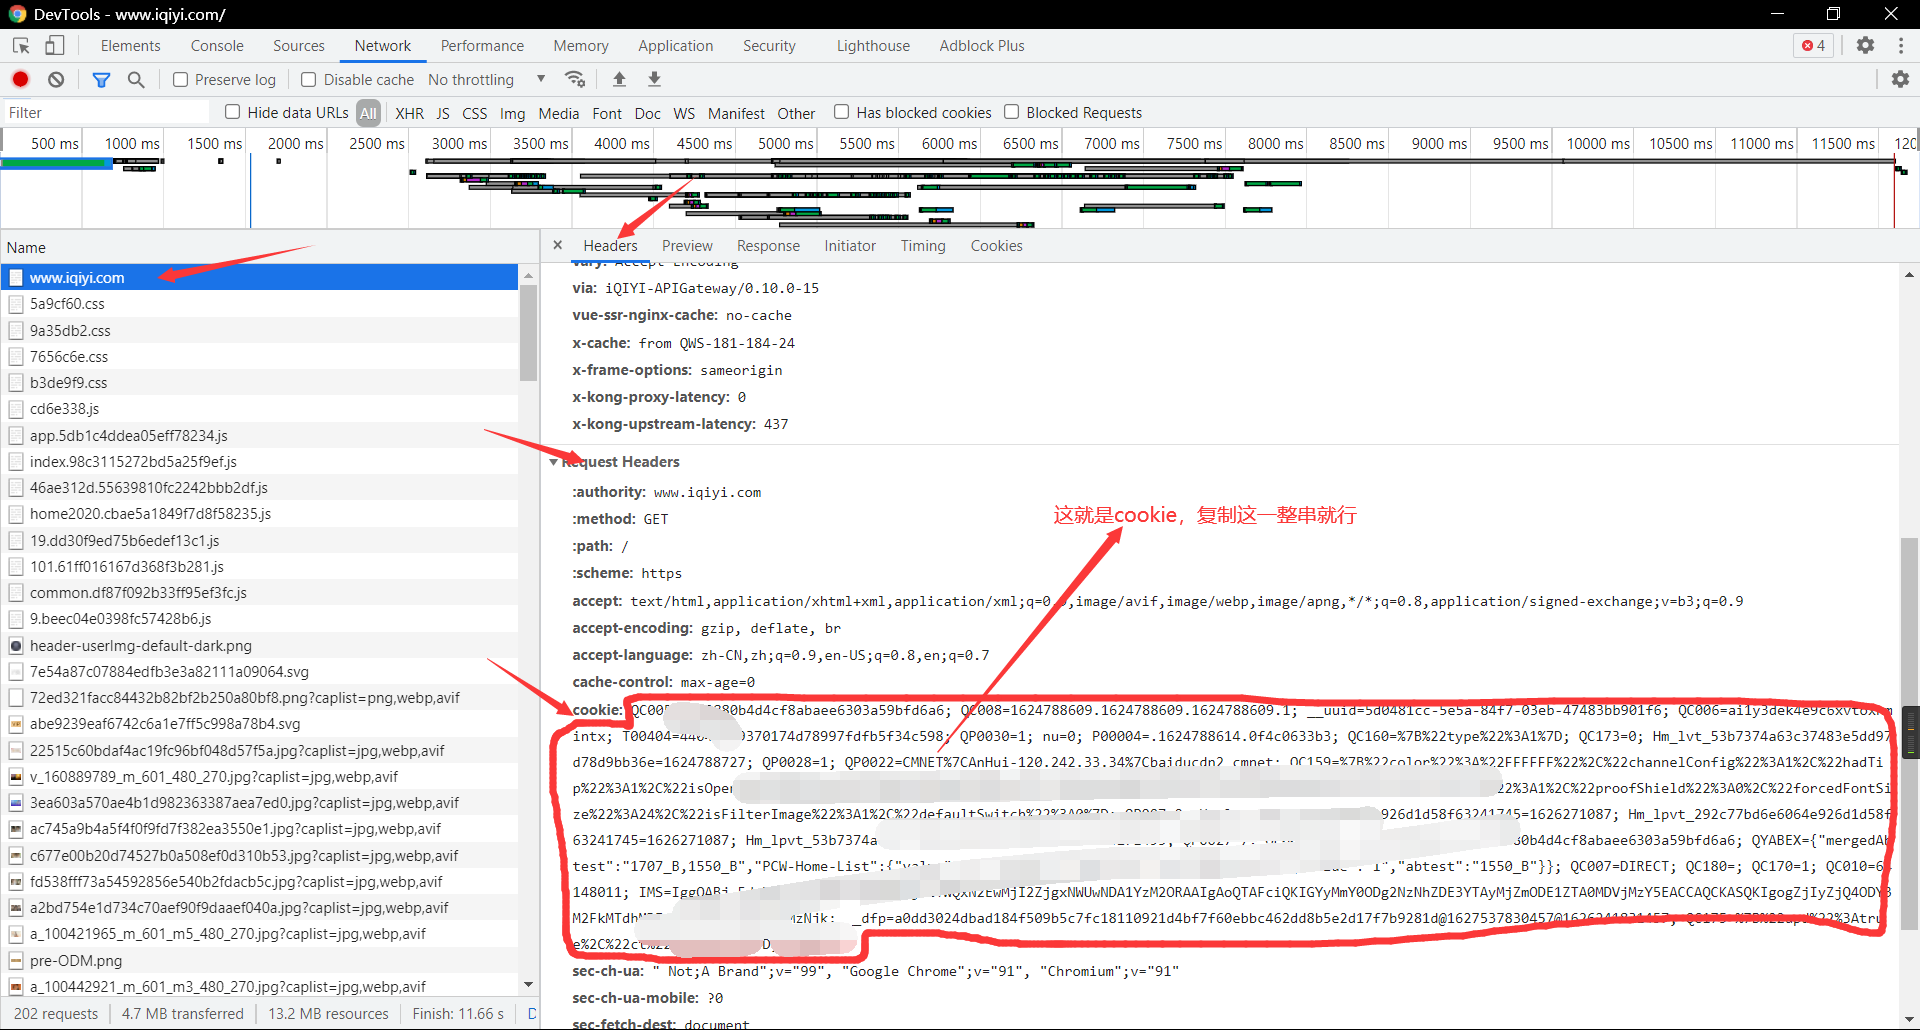Viewport: 1920px width, 1030px height.
Task: Open the Performance panel tab
Action: [482, 45]
